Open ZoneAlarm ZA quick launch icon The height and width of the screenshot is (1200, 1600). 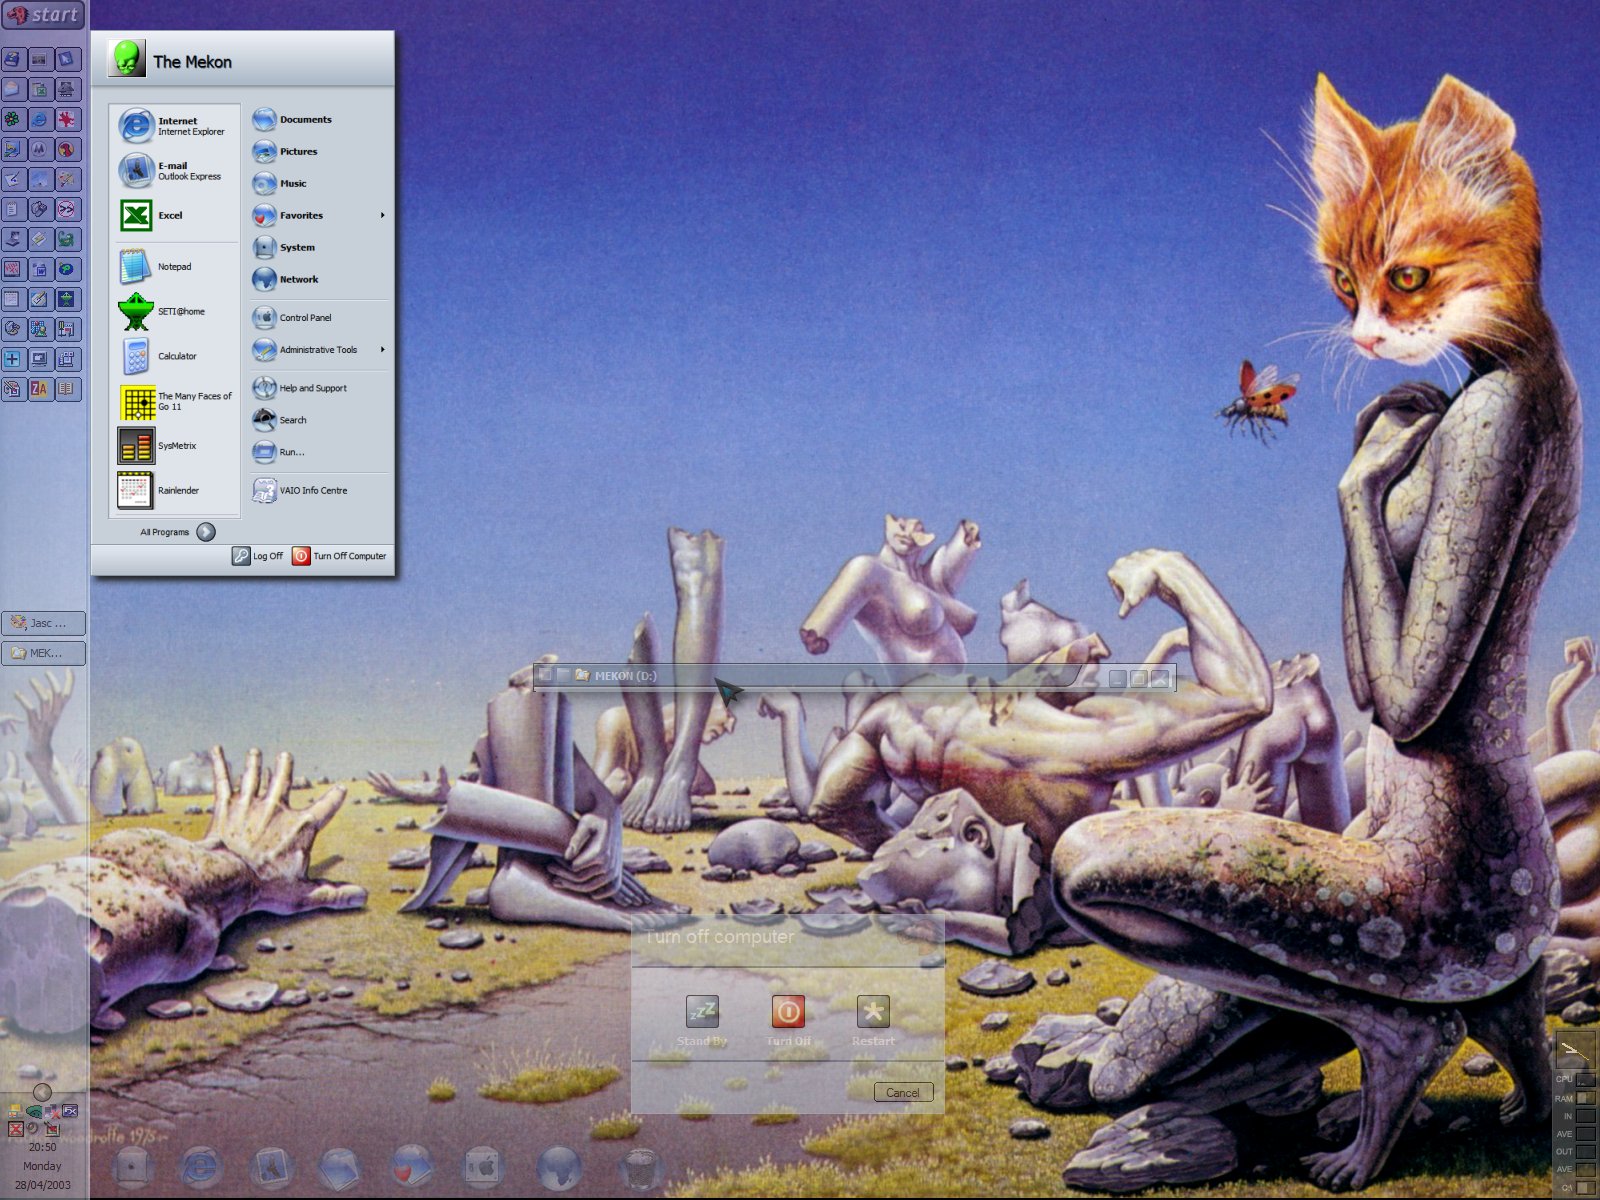tap(39, 389)
